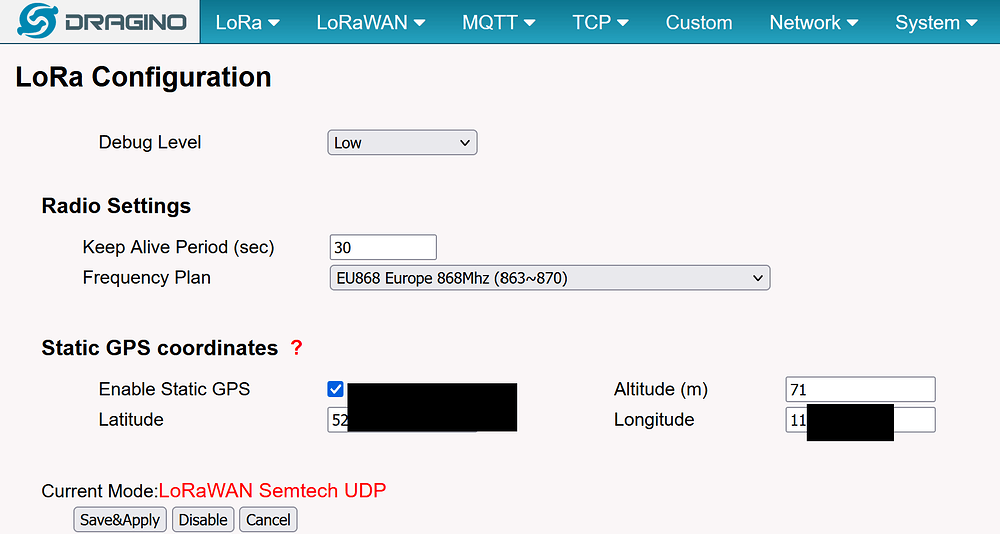The height and width of the screenshot is (534, 1000).
Task: Expand the Network menu
Action: 813,22
